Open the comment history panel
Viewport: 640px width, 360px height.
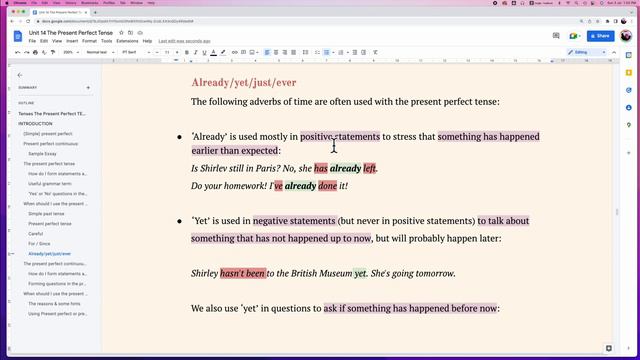pyautogui.click(x=556, y=36)
